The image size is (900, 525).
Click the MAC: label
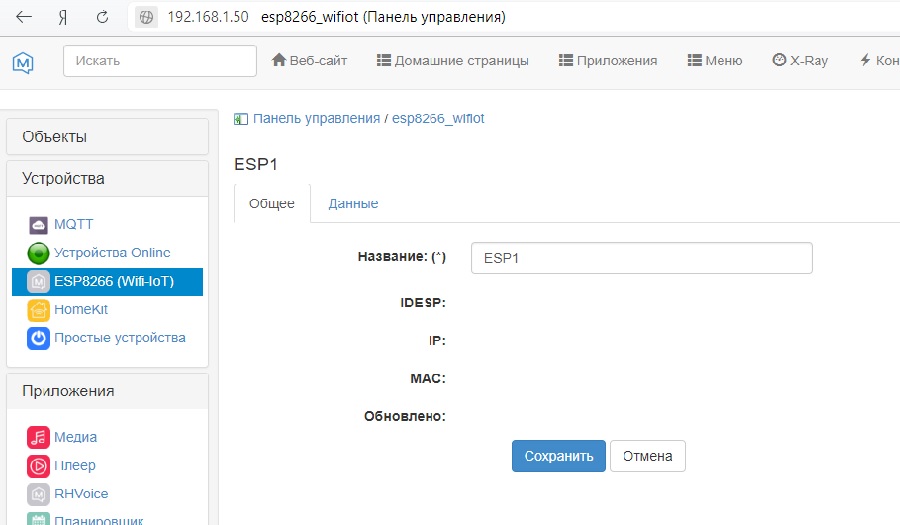pyautogui.click(x=428, y=378)
